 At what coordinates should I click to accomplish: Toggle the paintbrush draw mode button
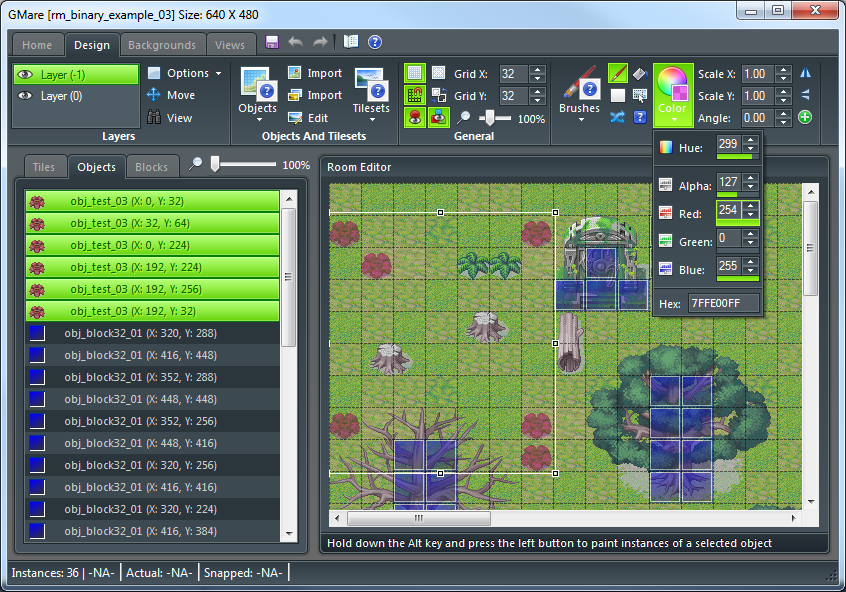click(x=618, y=73)
